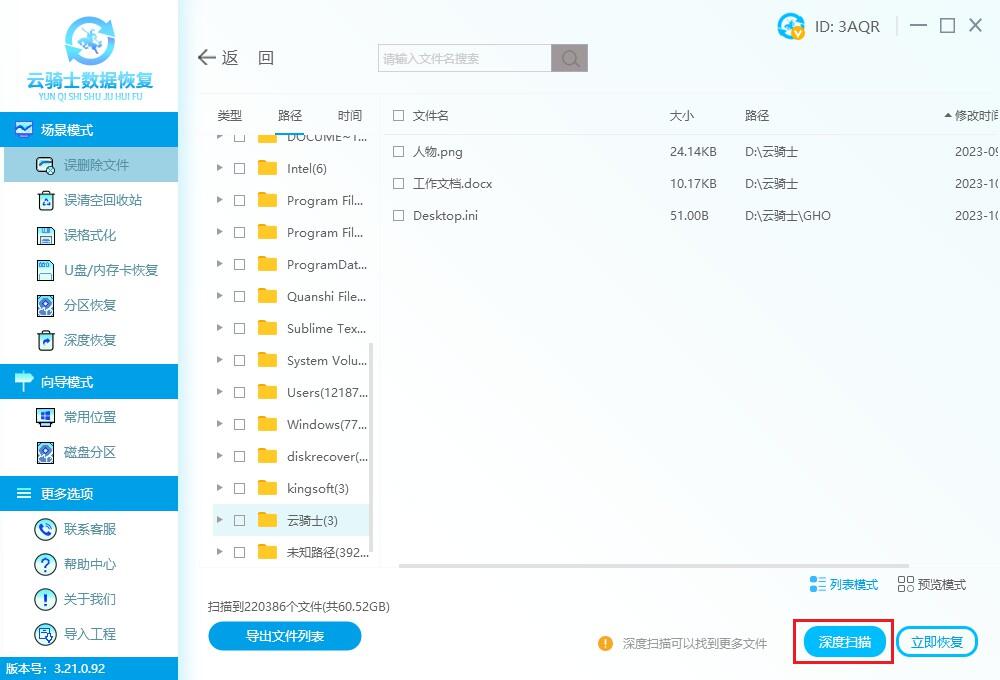Select the Desktop.ini file checkbox
1000x680 pixels.
(x=399, y=216)
